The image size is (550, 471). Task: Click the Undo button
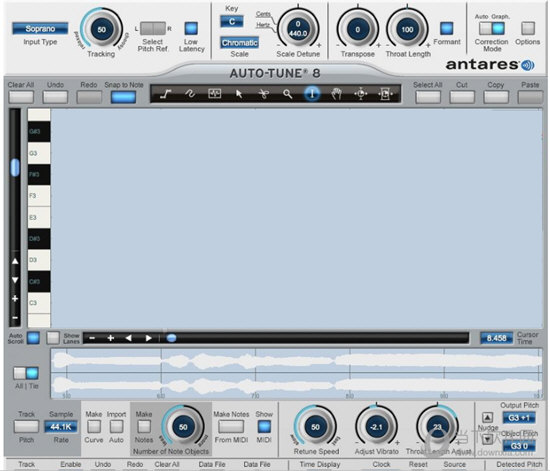(55, 97)
